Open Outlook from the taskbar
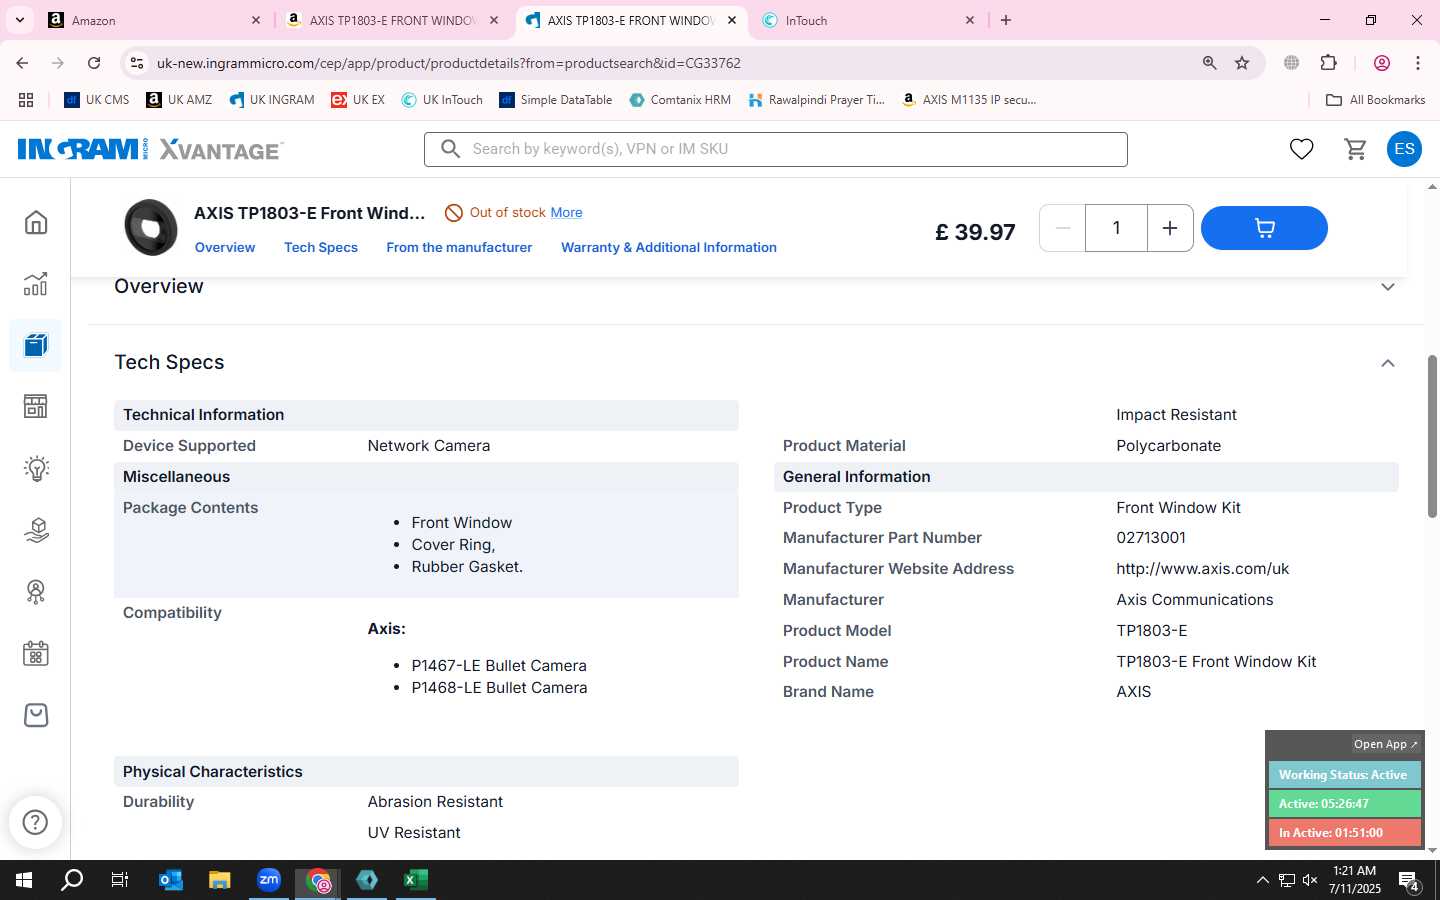This screenshot has height=900, width=1440. coord(171,880)
